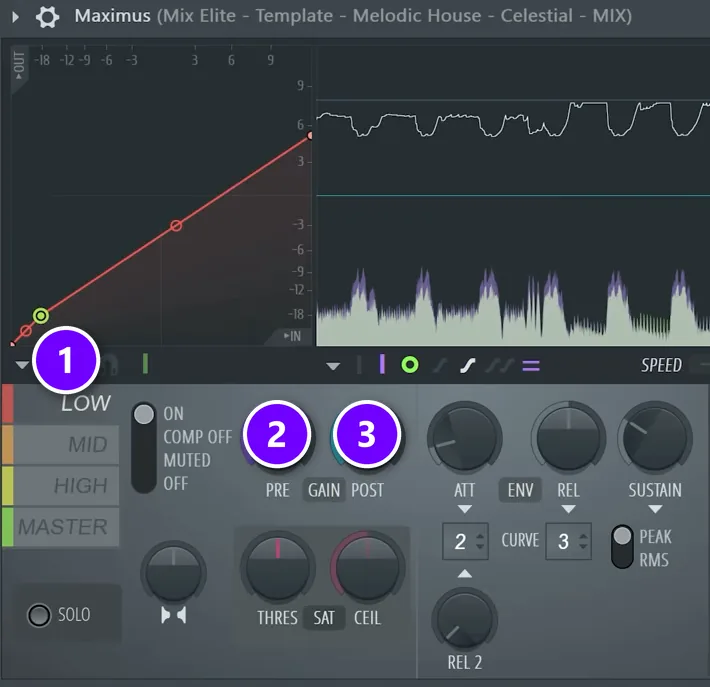
Task: Click the IN axis label
Action: (292, 336)
